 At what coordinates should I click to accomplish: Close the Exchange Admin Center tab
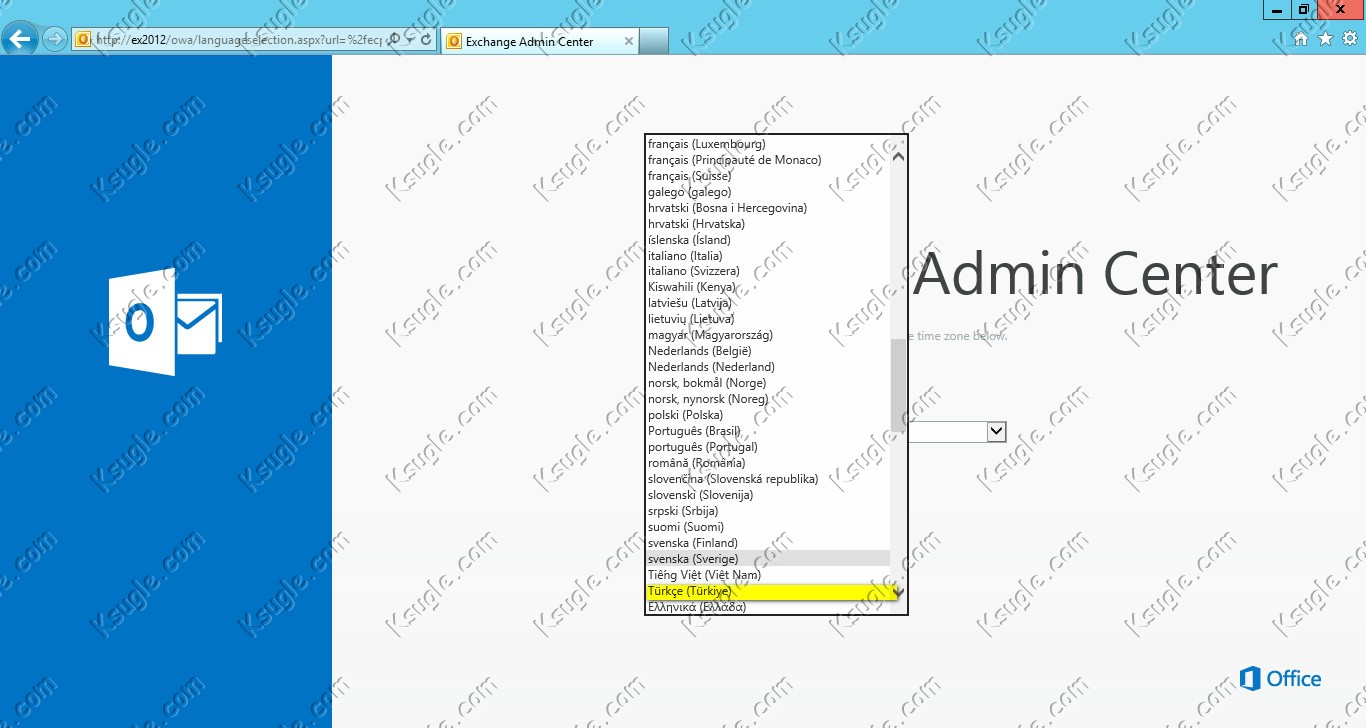[629, 41]
